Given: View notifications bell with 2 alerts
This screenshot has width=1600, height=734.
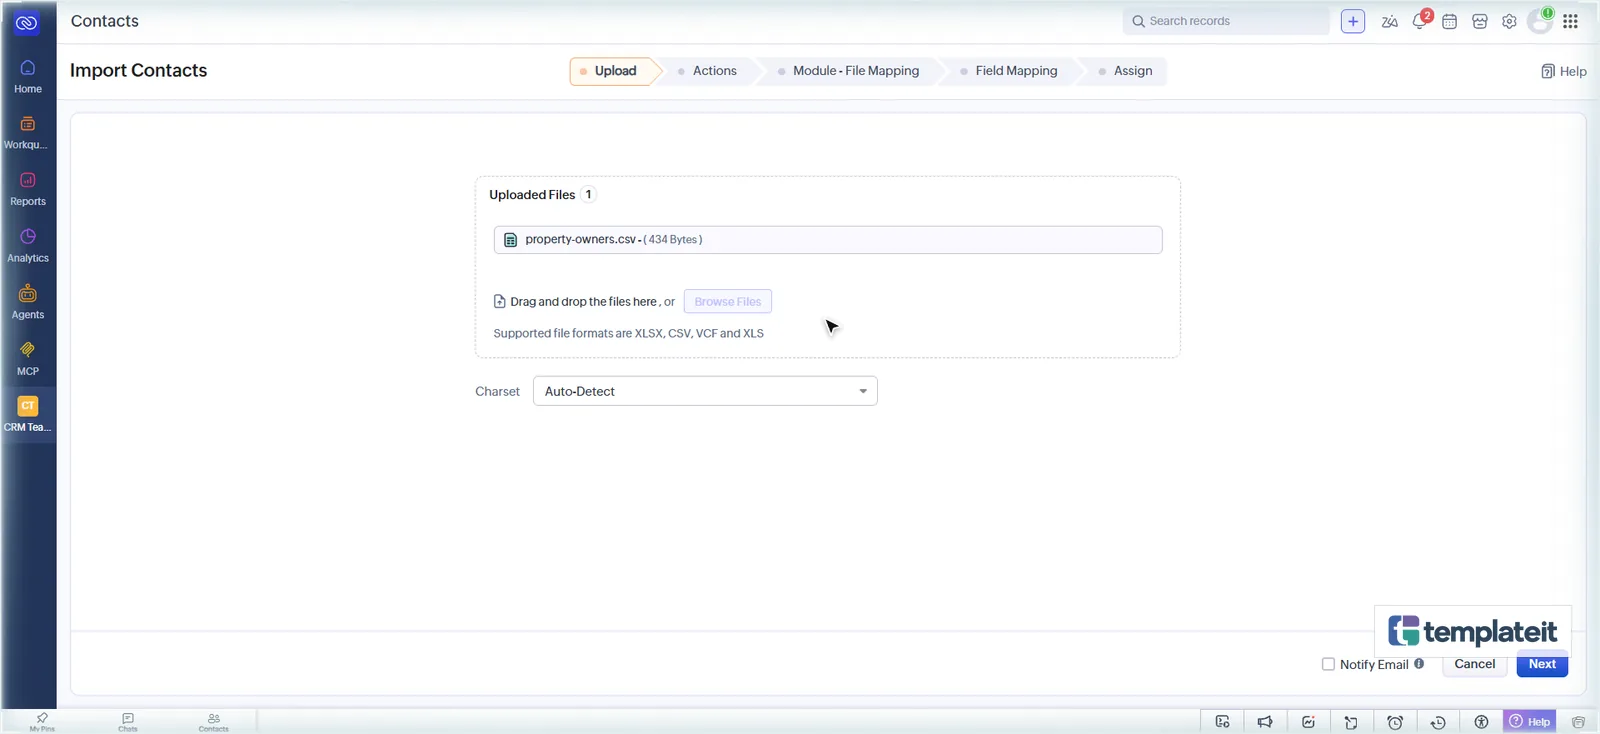Looking at the screenshot, I should point(1420,20).
